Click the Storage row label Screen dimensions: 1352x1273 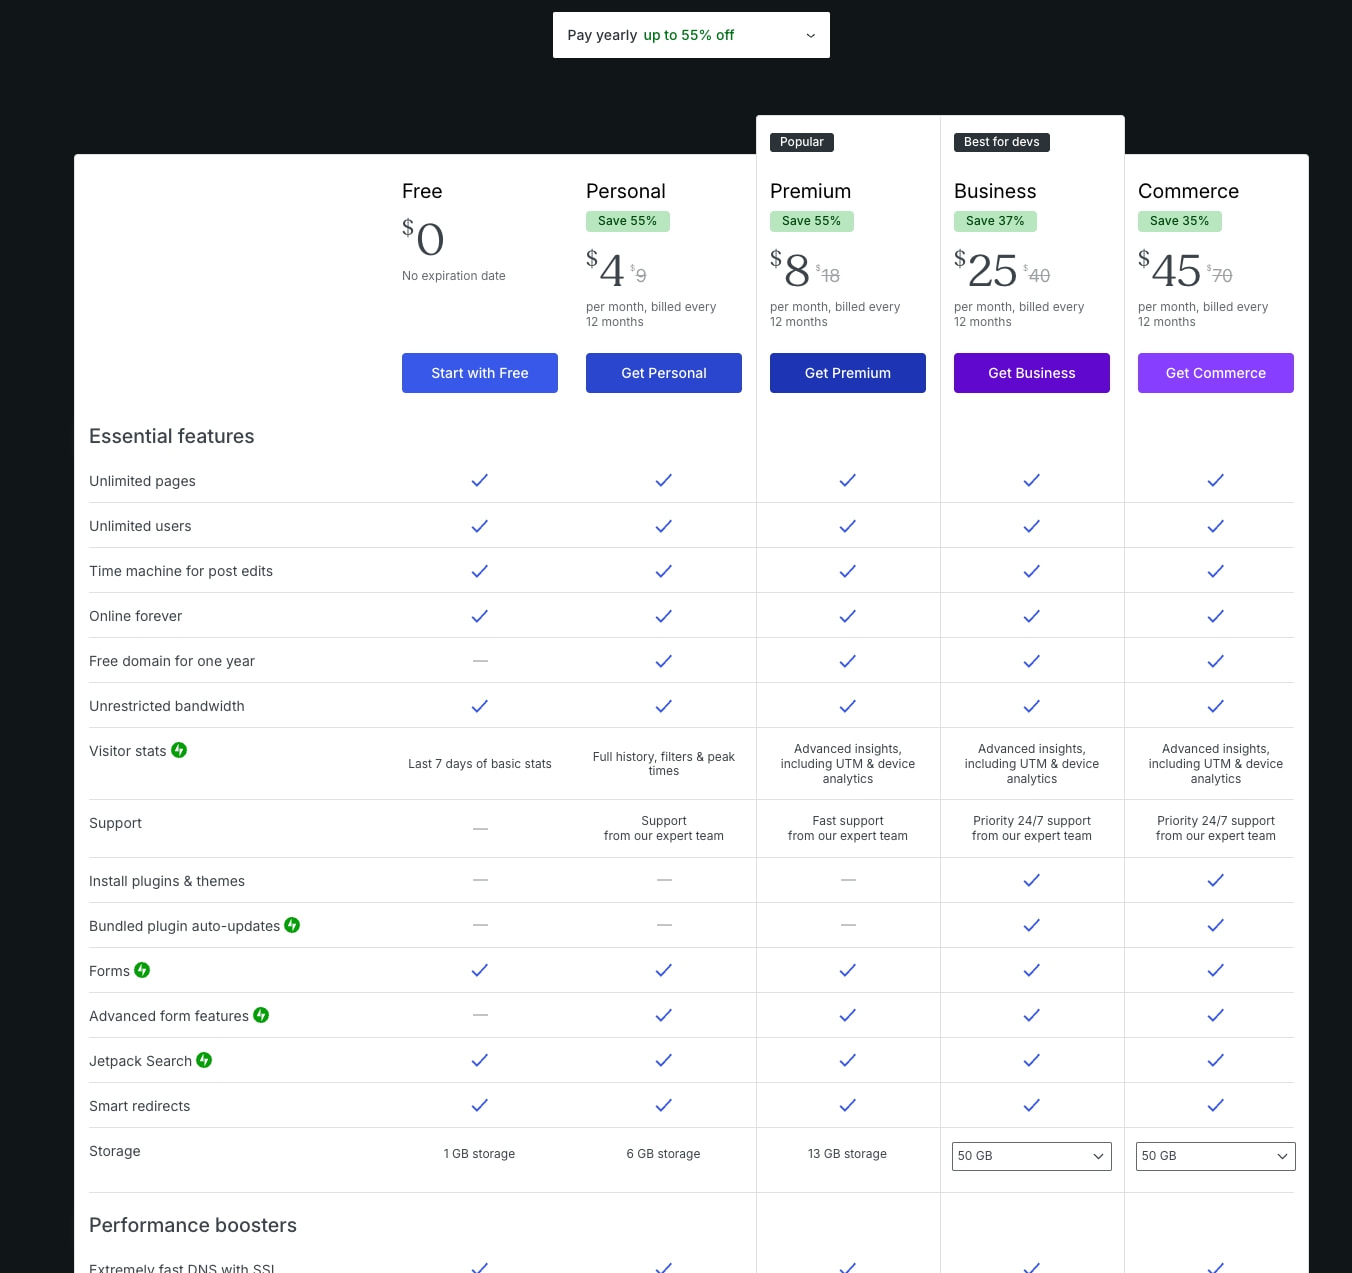tap(115, 1151)
